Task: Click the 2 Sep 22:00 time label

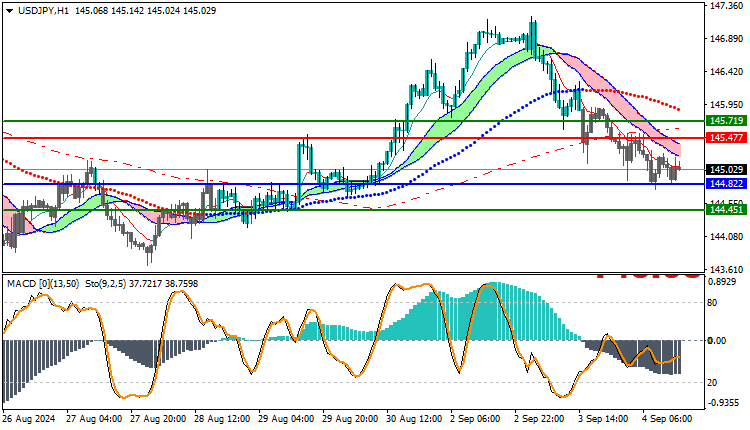Action: [x=540, y=419]
